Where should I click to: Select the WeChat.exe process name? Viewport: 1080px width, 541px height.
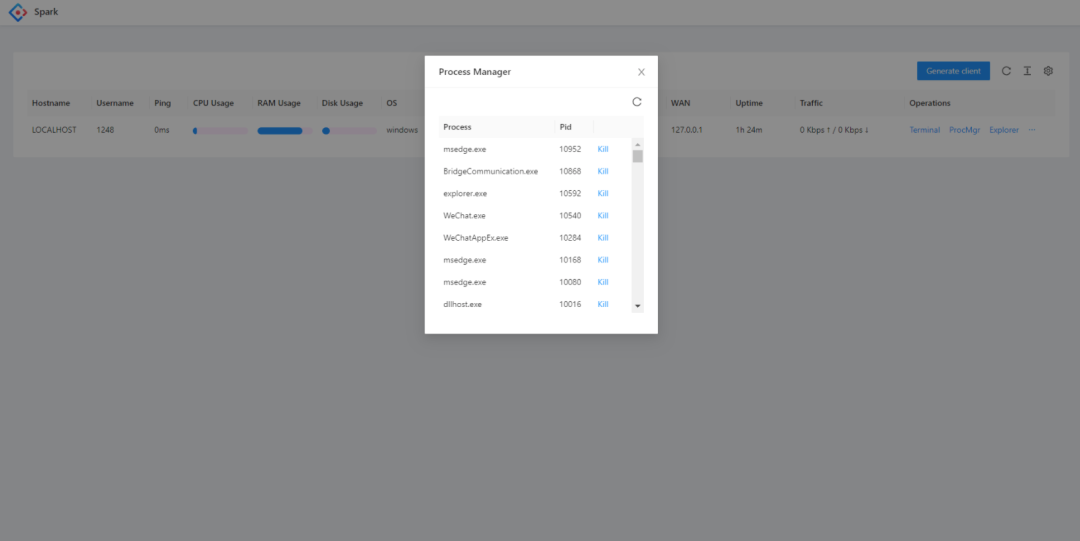click(464, 215)
